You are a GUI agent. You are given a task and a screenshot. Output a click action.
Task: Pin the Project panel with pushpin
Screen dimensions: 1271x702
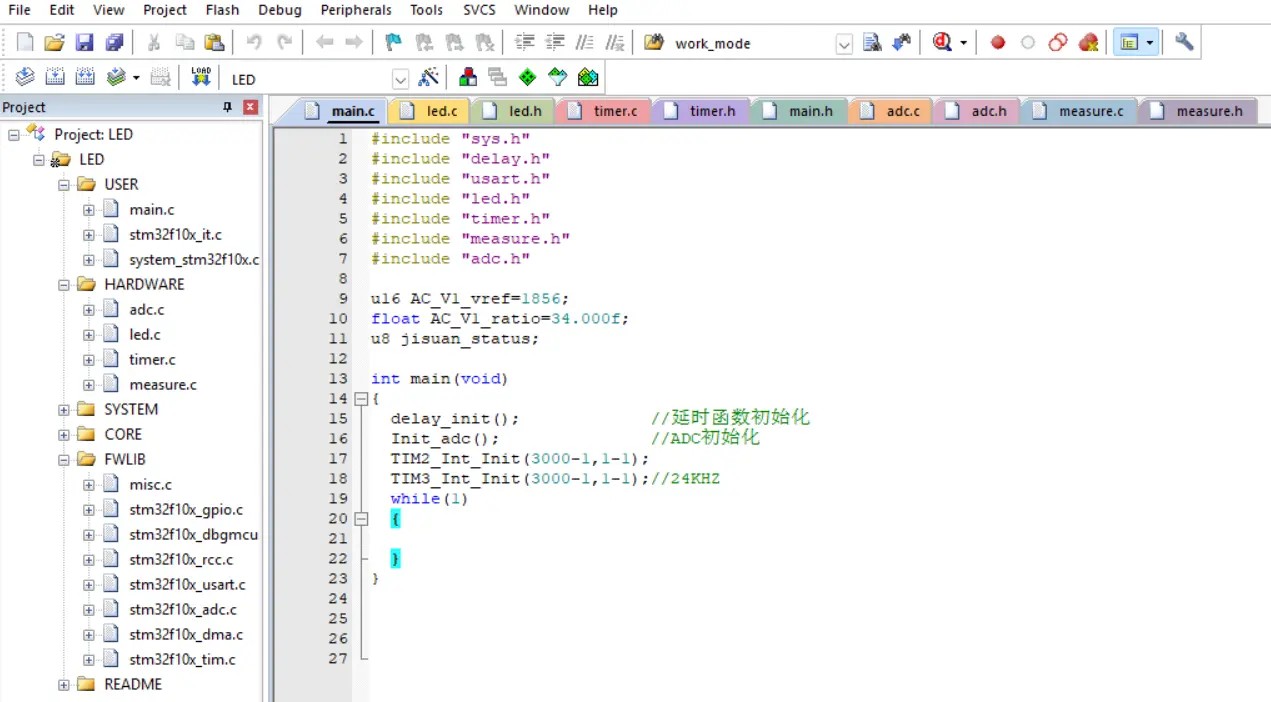pos(227,107)
